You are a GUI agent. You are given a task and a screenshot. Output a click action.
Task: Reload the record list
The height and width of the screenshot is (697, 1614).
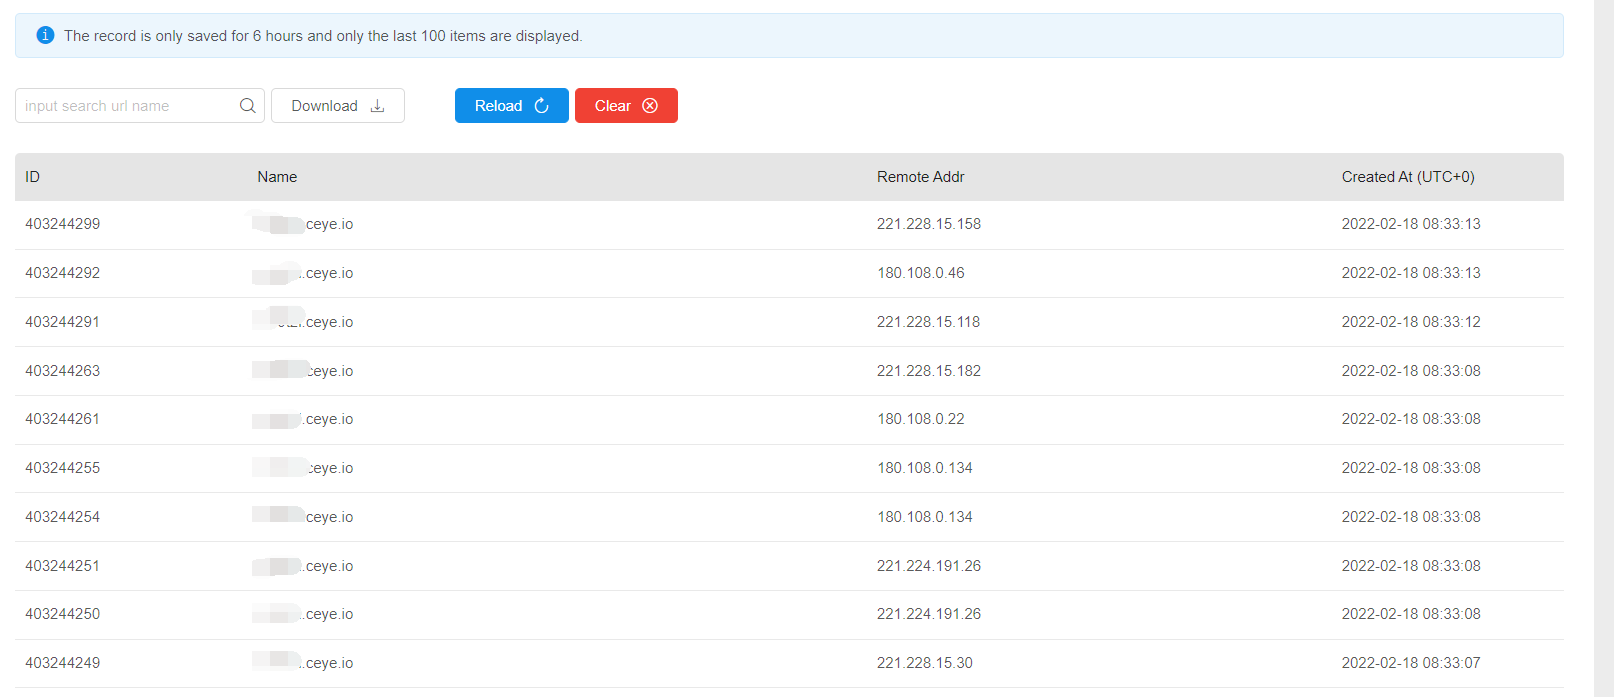(512, 106)
